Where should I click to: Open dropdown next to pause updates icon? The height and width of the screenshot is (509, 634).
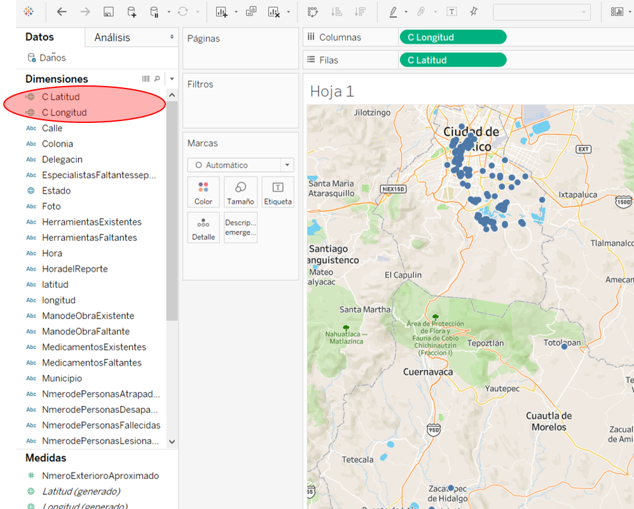click(169, 12)
